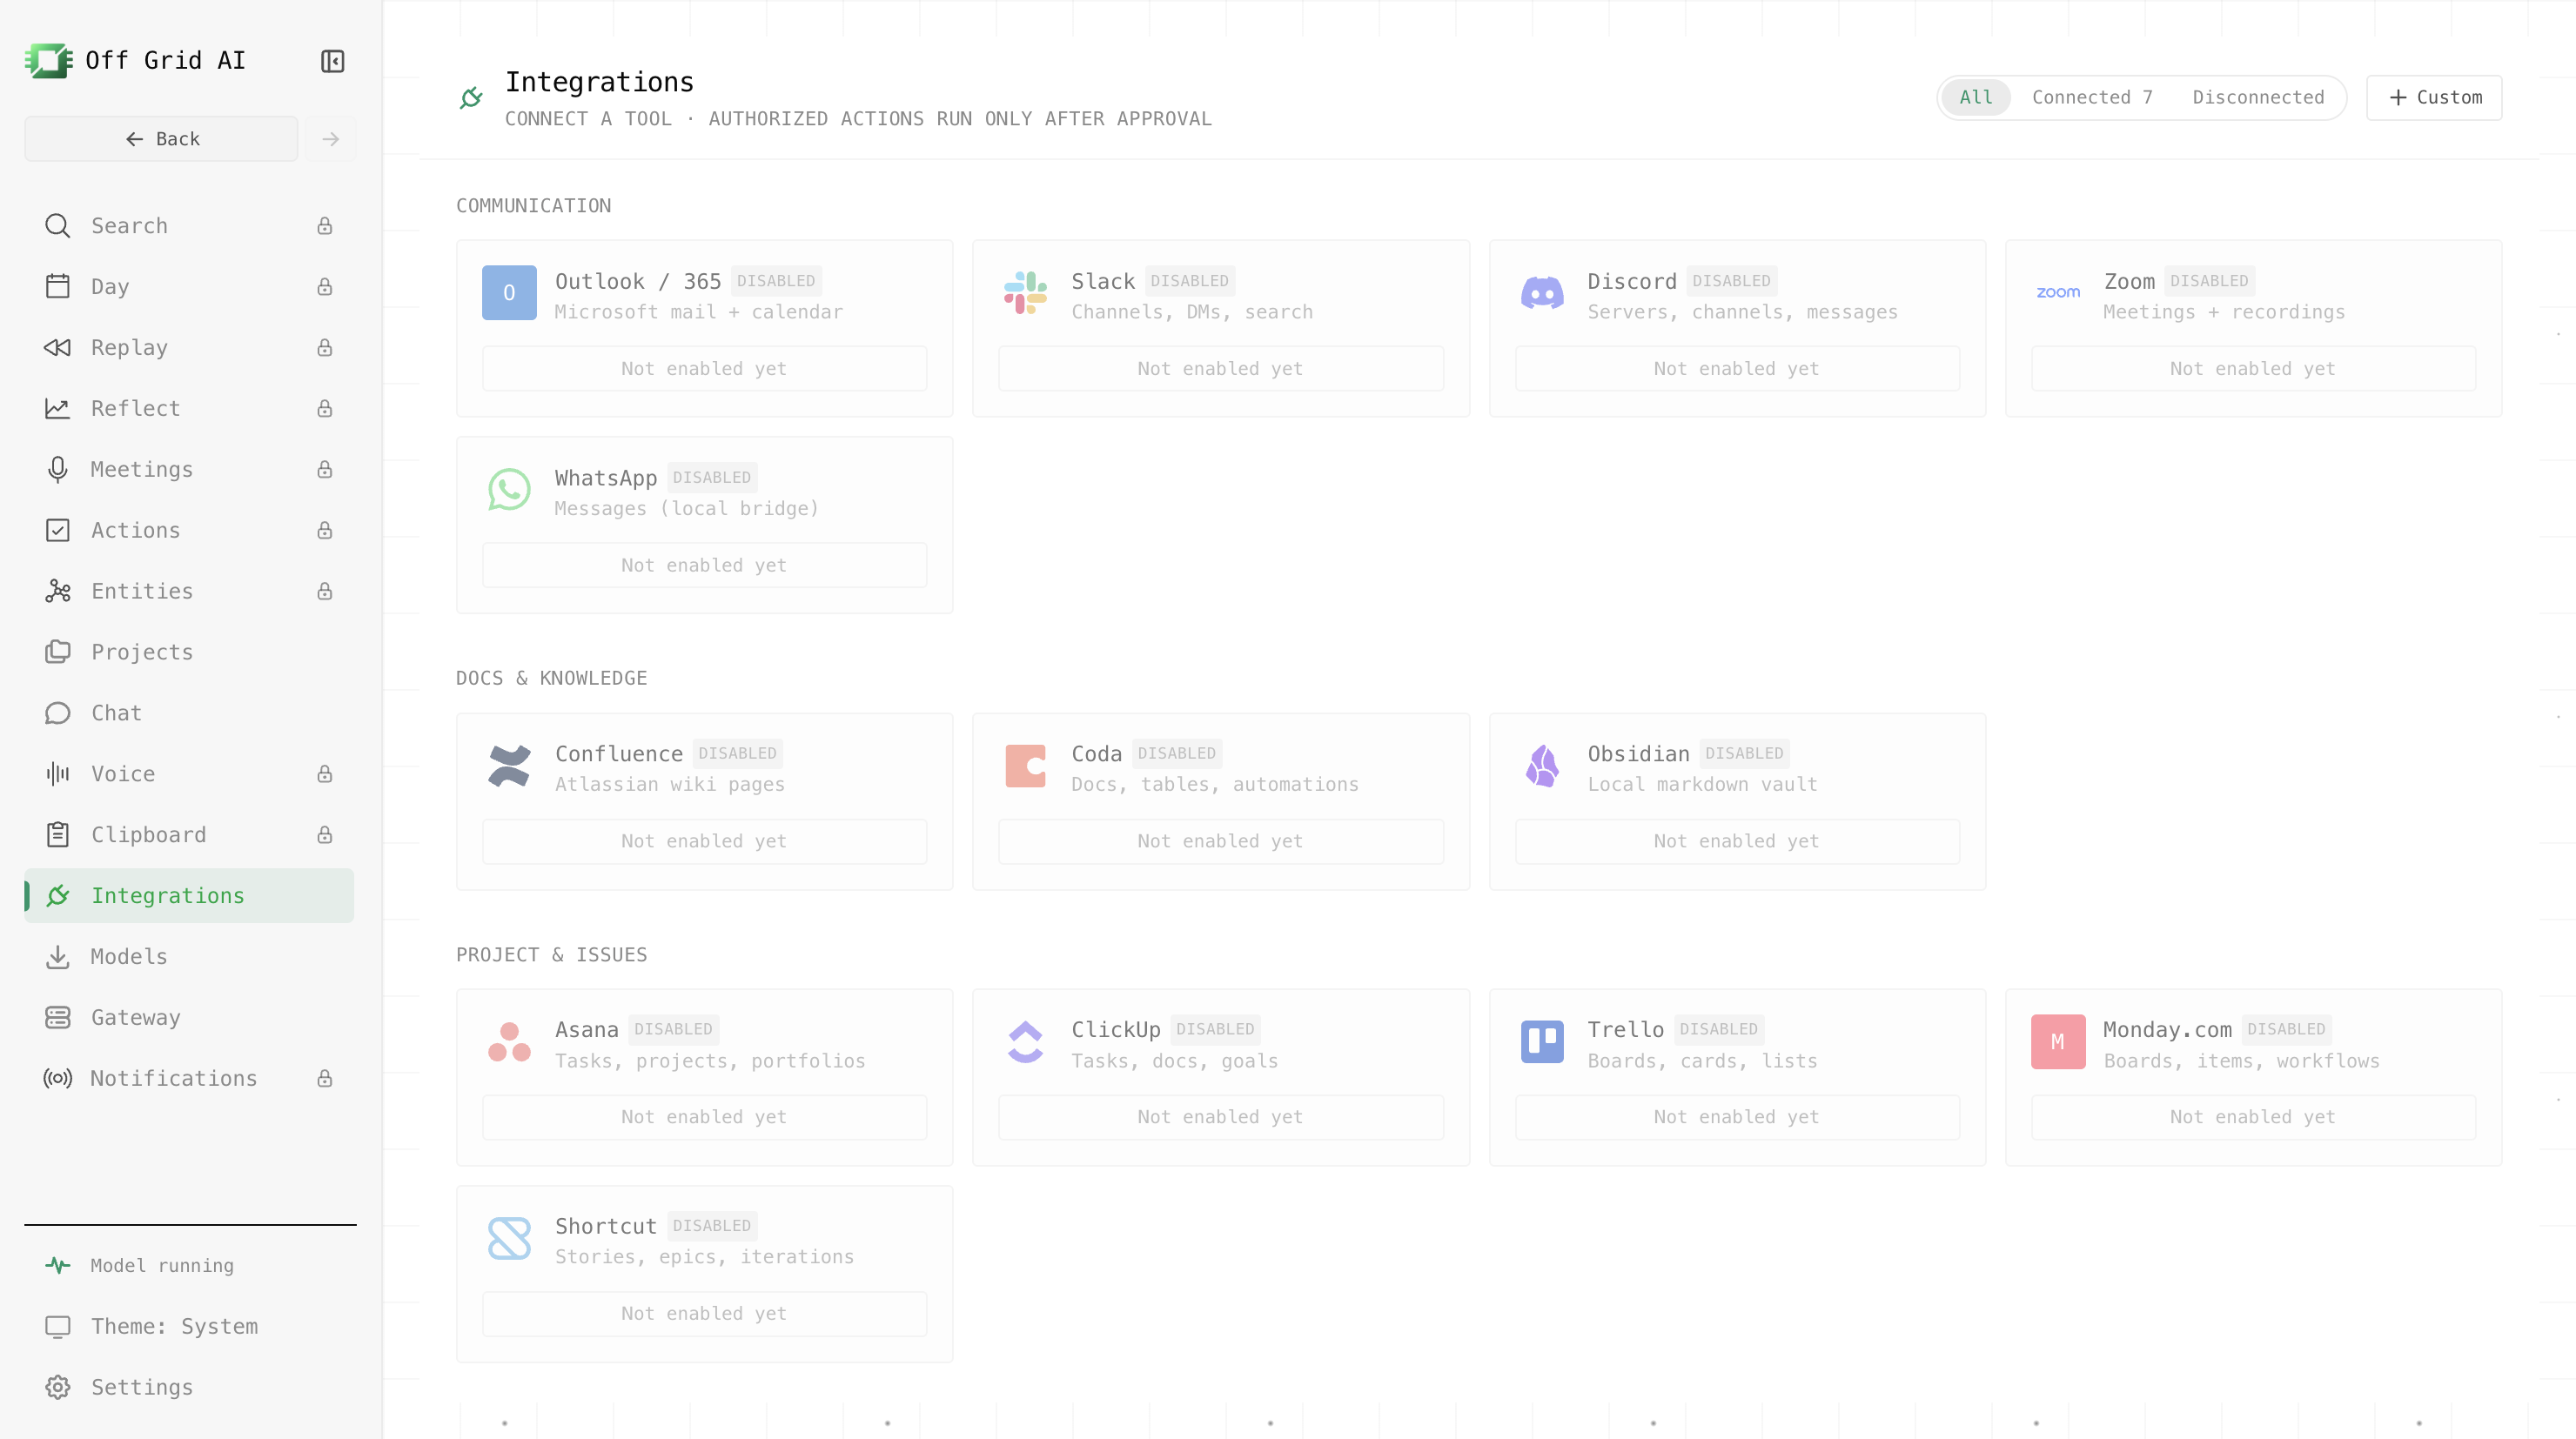This screenshot has height=1439, width=2576.
Task: Click the forward arrow button
Action: click(x=331, y=138)
